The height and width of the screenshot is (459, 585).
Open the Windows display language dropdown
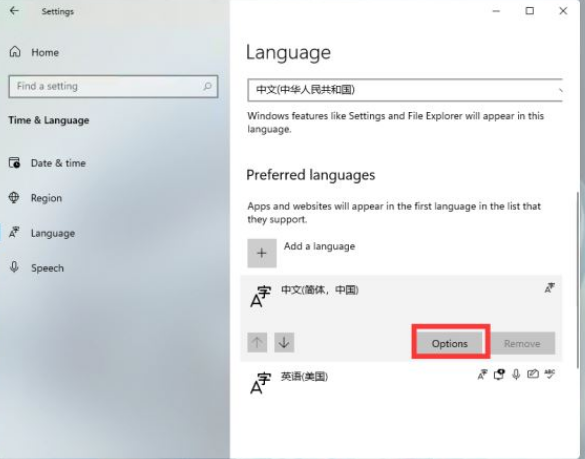pyautogui.click(x=405, y=90)
